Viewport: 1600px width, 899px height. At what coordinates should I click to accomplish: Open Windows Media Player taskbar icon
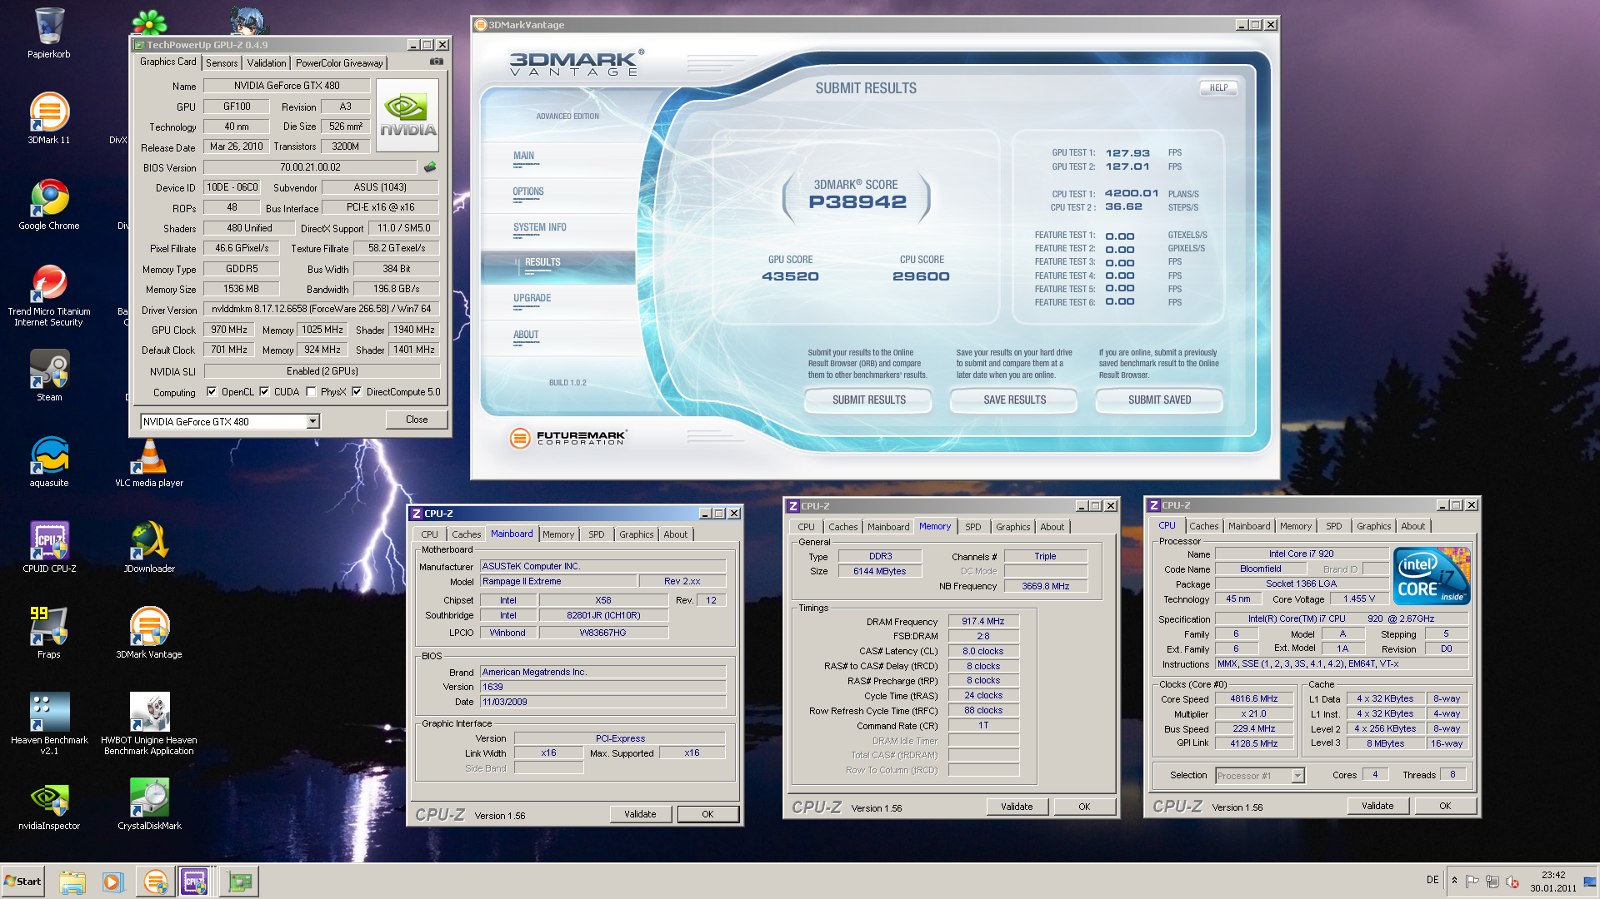(112, 882)
